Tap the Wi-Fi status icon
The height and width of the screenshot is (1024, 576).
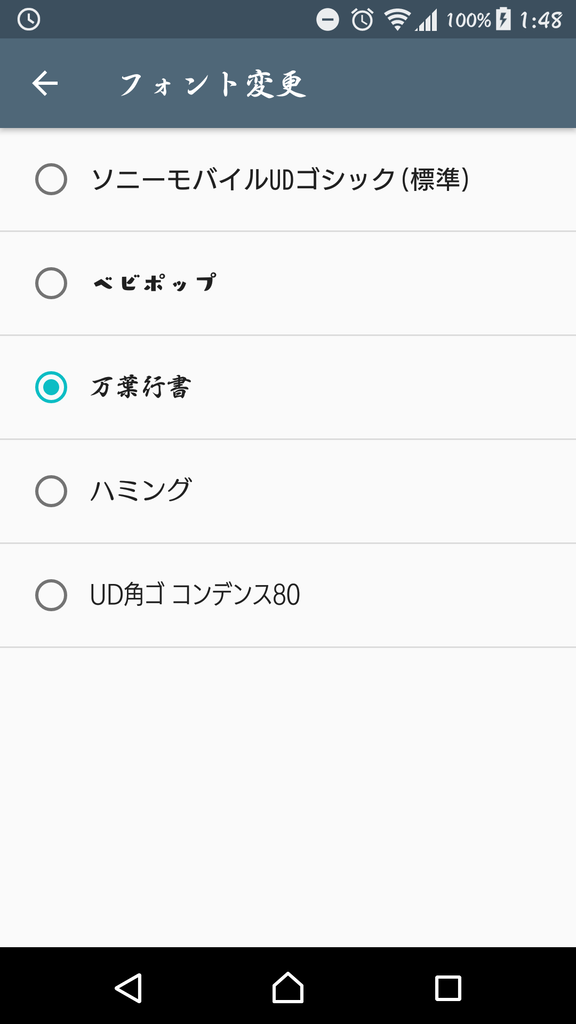coord(396,20)
